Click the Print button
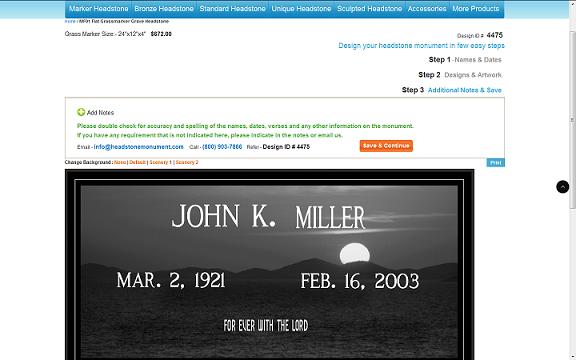 click(496, 163)
